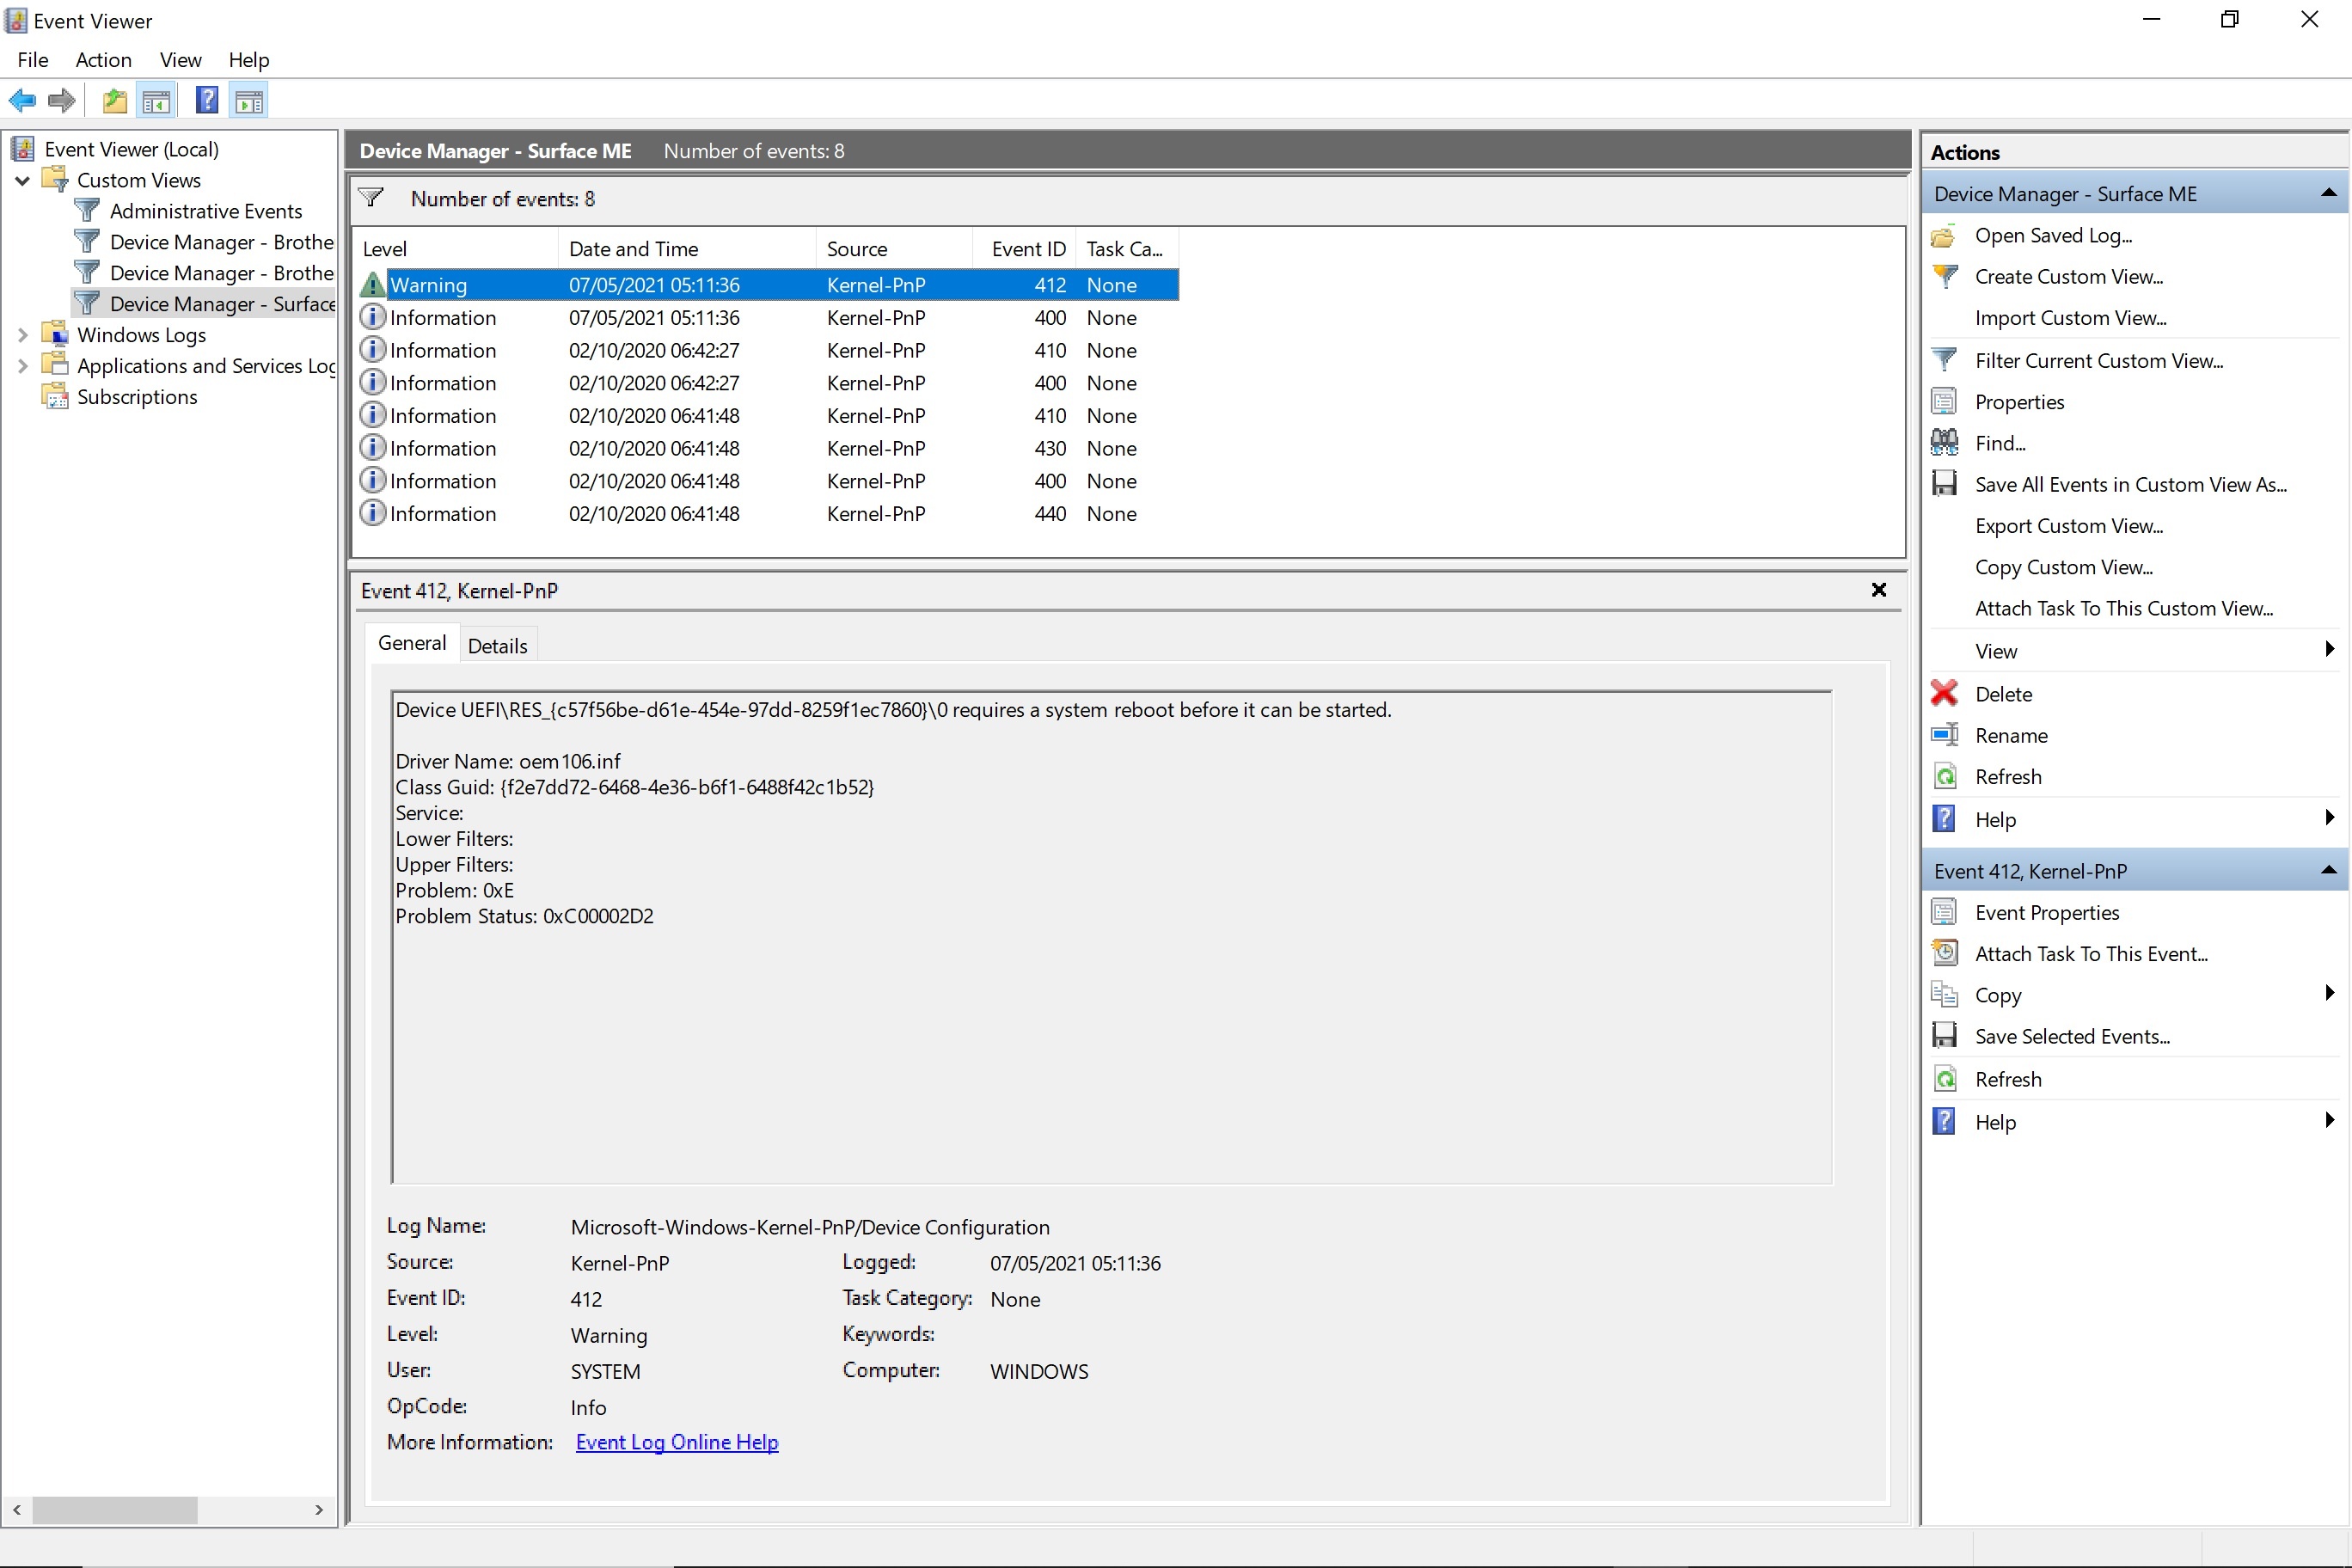Select Information event 430 row
2352x1568 pixels.
tap(768, 448)
